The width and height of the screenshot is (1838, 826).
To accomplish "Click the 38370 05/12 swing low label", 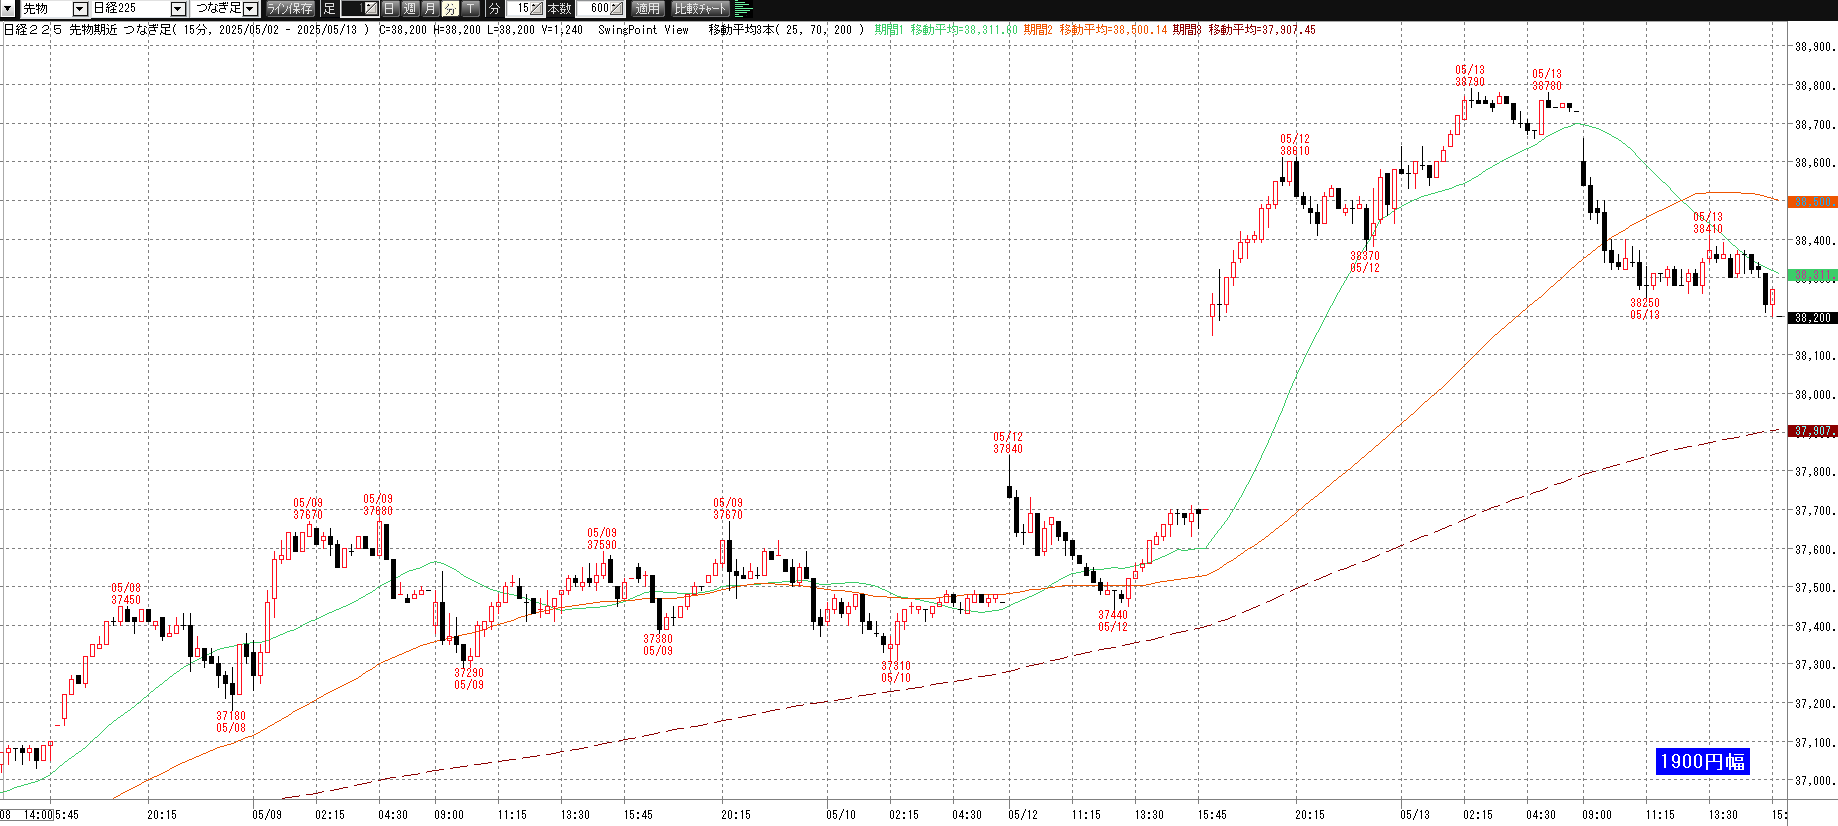I will click(1365, 262).
